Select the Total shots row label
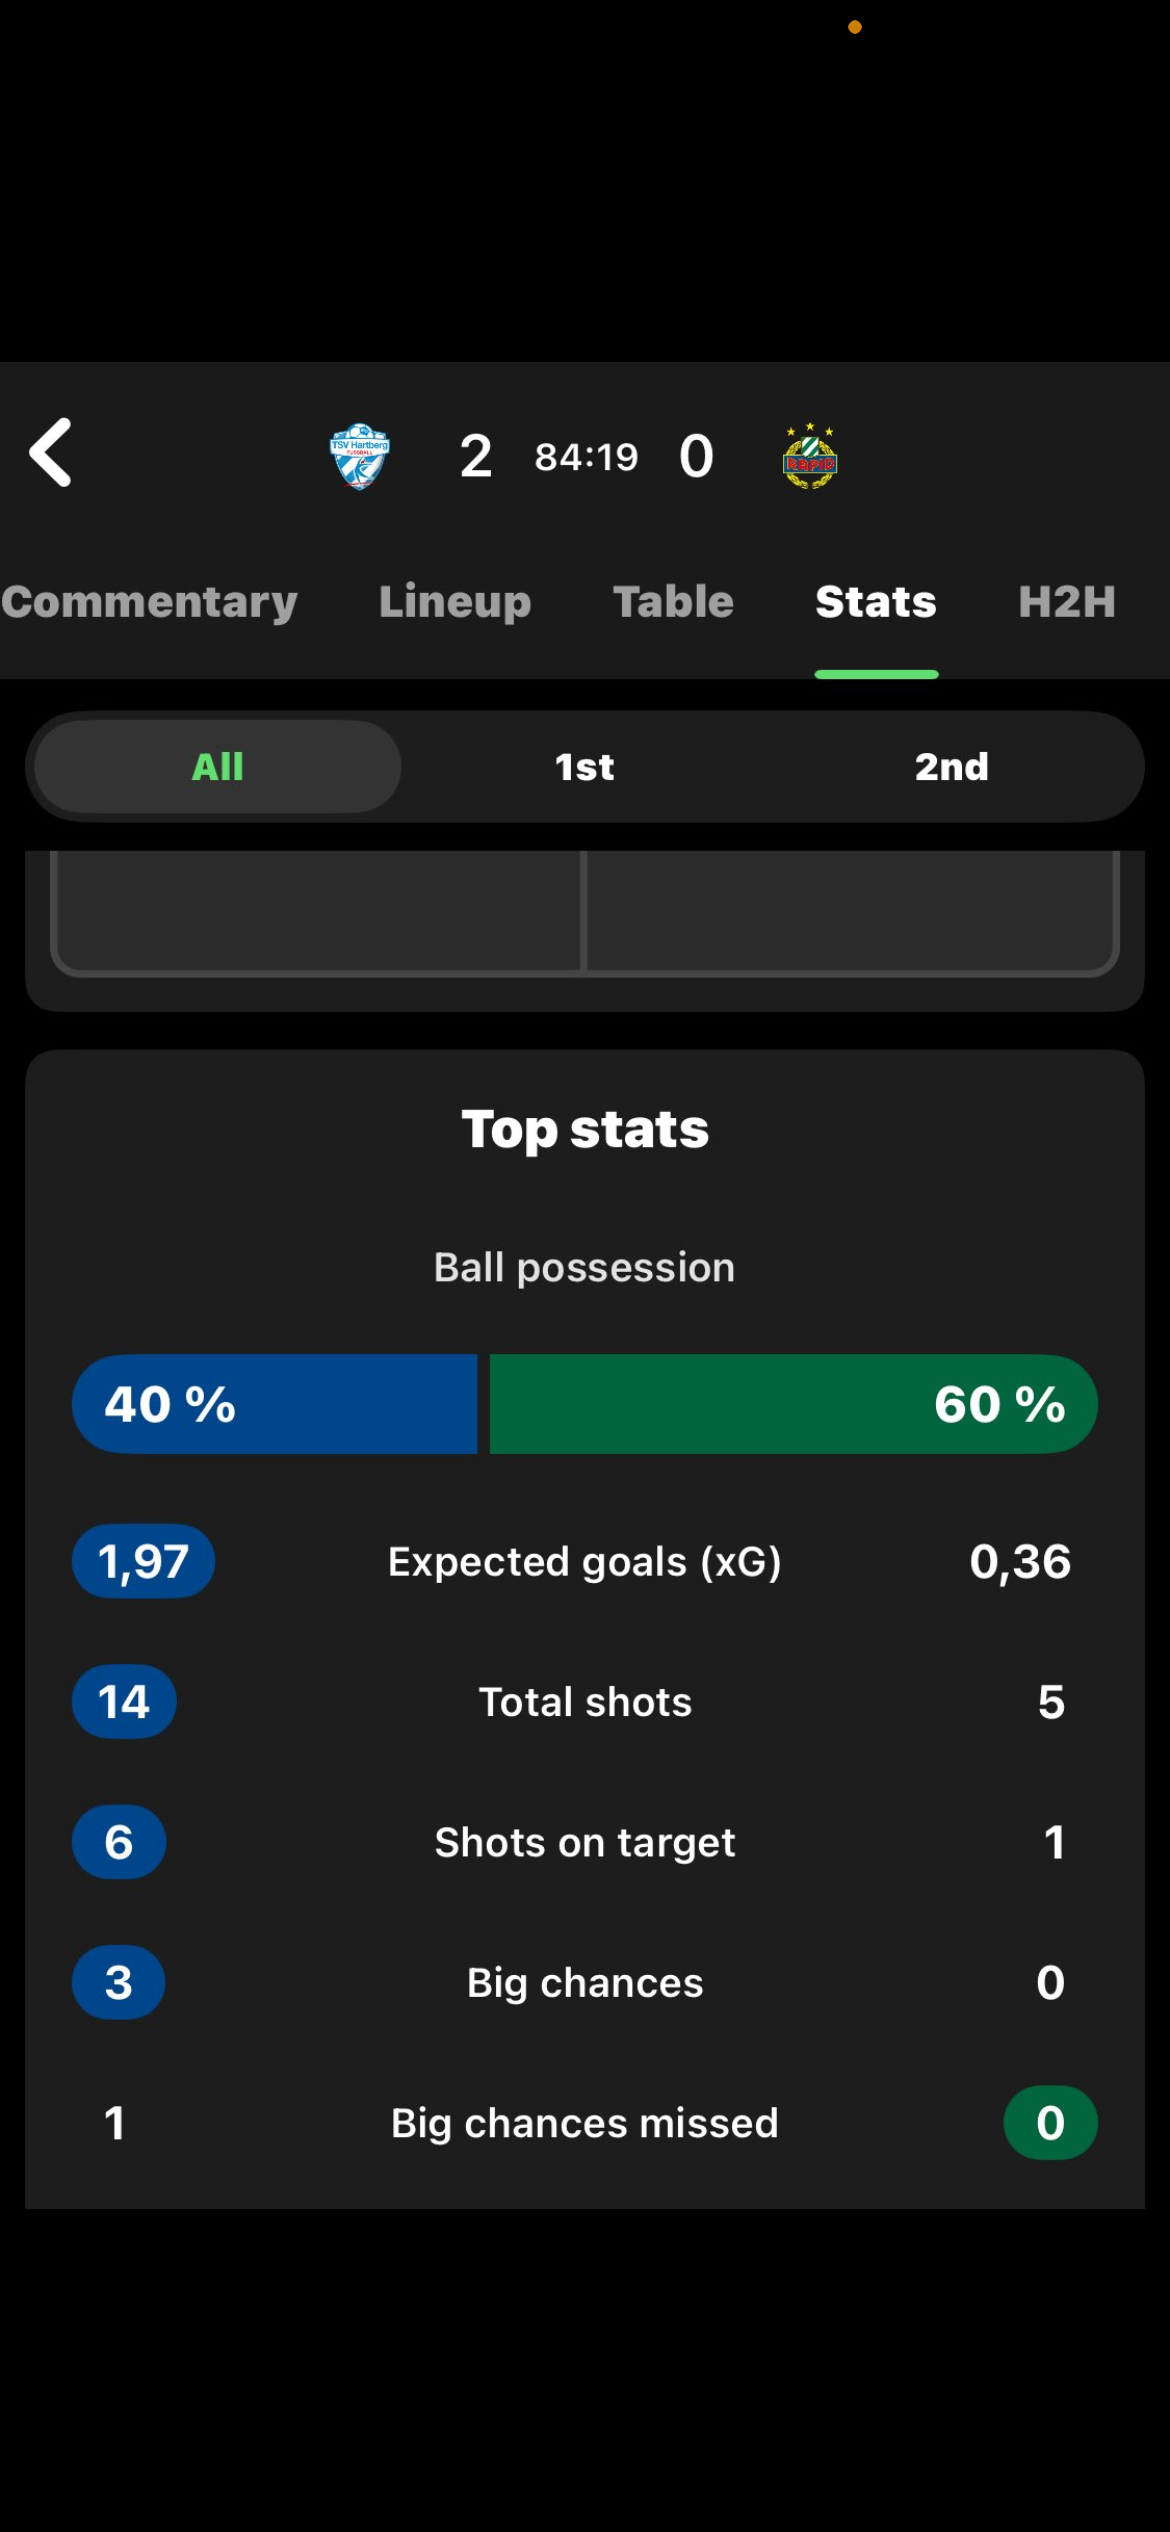Image resolution: width=1170 pixels, height=2532 pixels. [585, 1702]
